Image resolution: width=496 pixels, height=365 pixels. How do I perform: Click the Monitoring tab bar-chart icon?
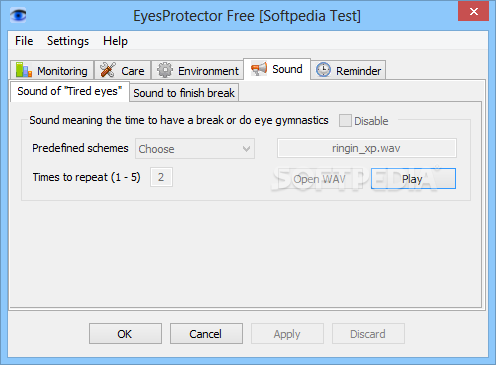24,70
